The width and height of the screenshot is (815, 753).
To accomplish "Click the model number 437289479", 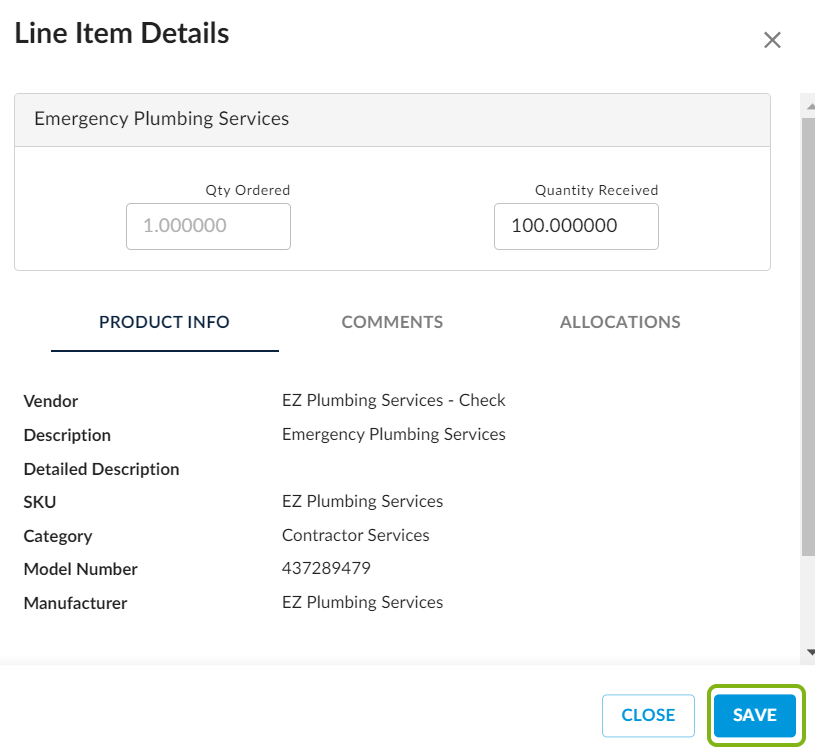I will (326, 568).
